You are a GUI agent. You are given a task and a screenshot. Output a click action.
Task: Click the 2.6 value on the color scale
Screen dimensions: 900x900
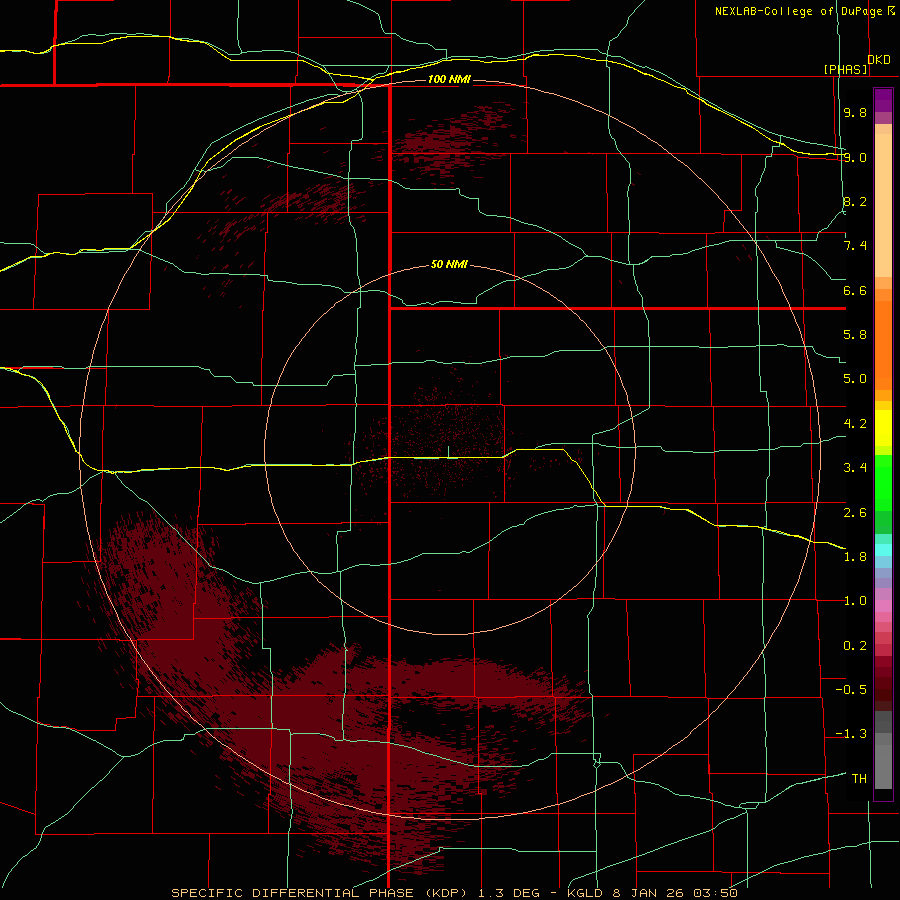tap(855, 512)
